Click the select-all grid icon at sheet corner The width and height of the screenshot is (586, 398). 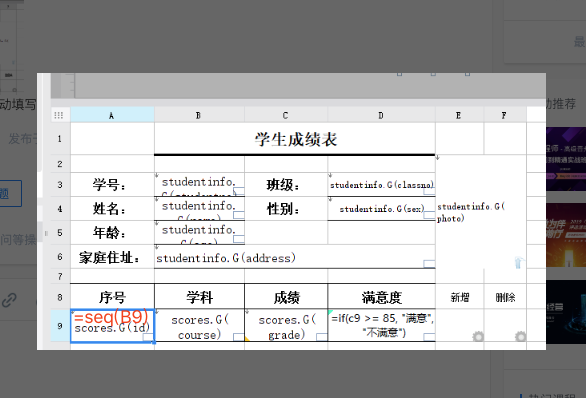click(x=59, y=115)
